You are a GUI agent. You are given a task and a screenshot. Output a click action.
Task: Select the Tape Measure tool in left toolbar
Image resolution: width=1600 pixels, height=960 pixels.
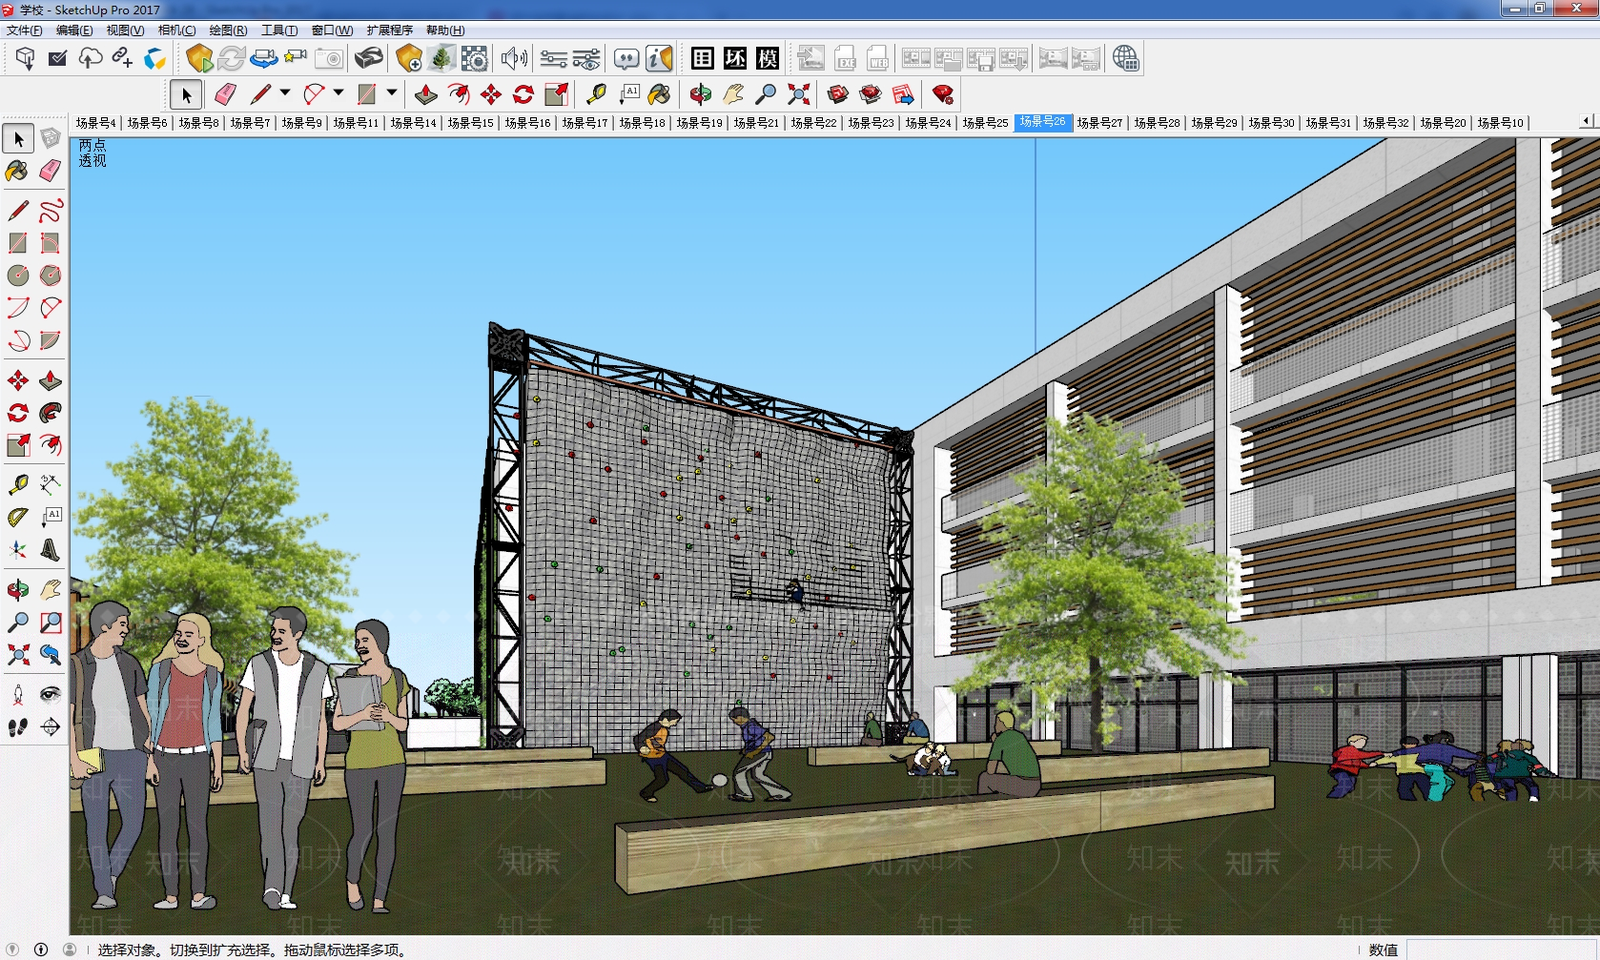tap(17, 485)
